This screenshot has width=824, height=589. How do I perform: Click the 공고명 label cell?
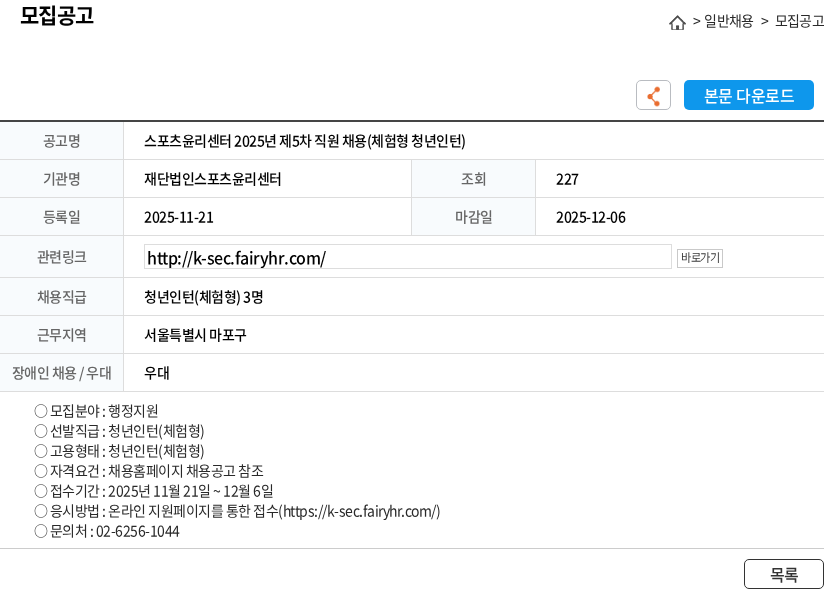[x=61, y=141]
